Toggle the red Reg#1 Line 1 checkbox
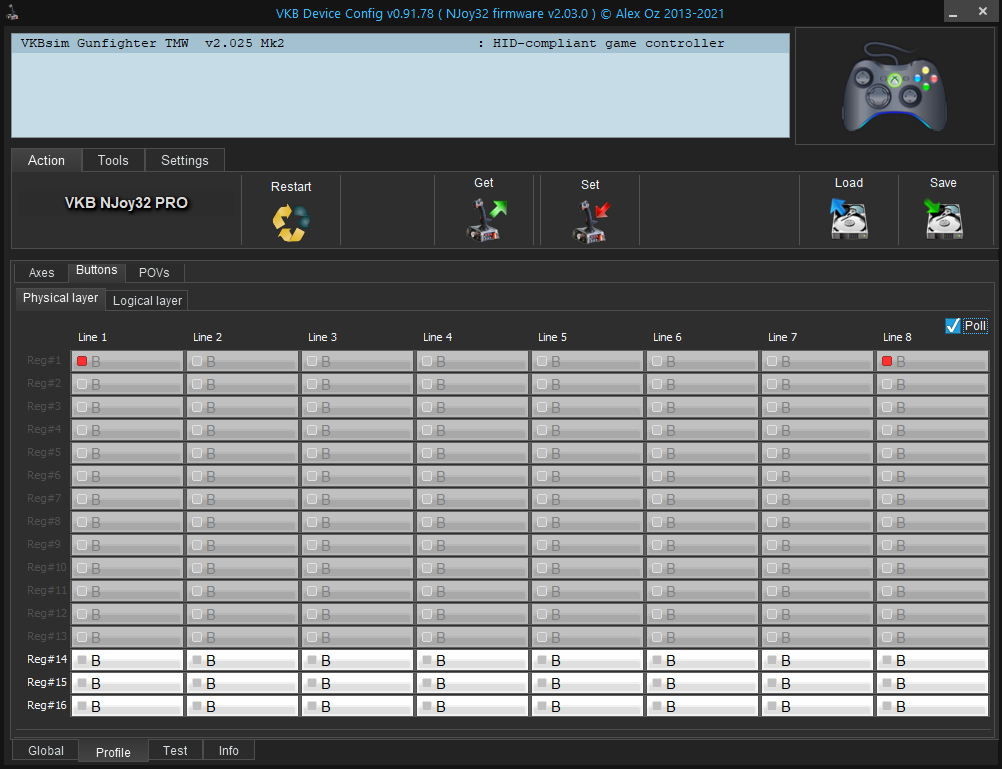The height and width of the screenshot is (769, 1002). point(82,361)
